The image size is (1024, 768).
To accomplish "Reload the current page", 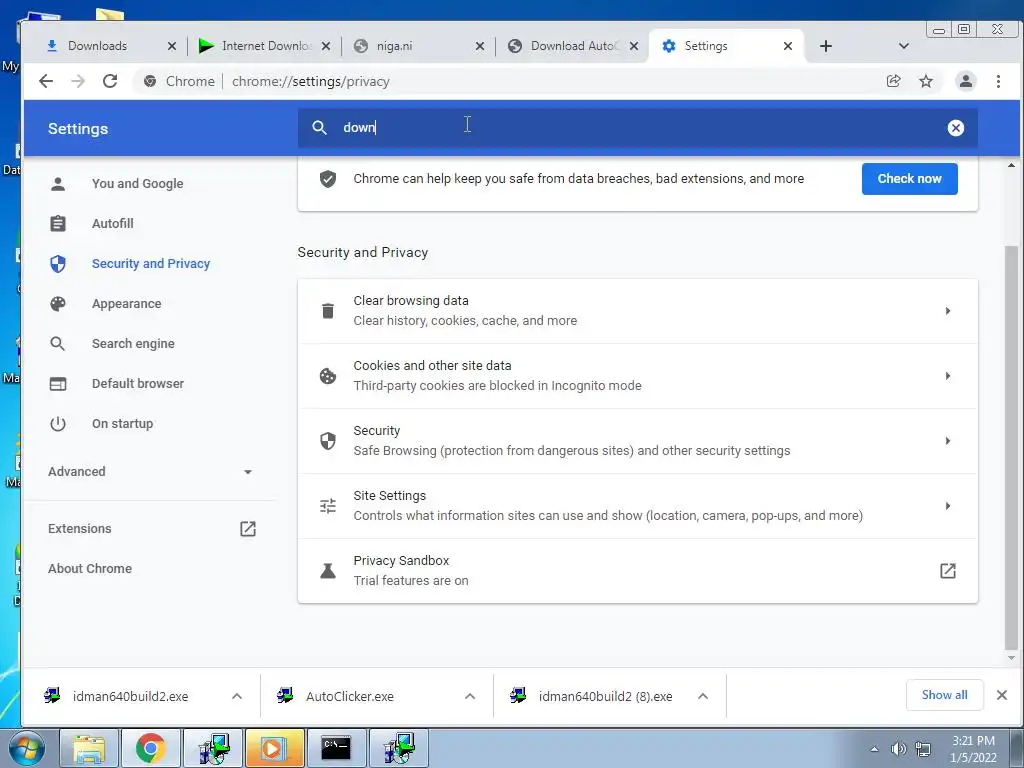I will [110, 81].
